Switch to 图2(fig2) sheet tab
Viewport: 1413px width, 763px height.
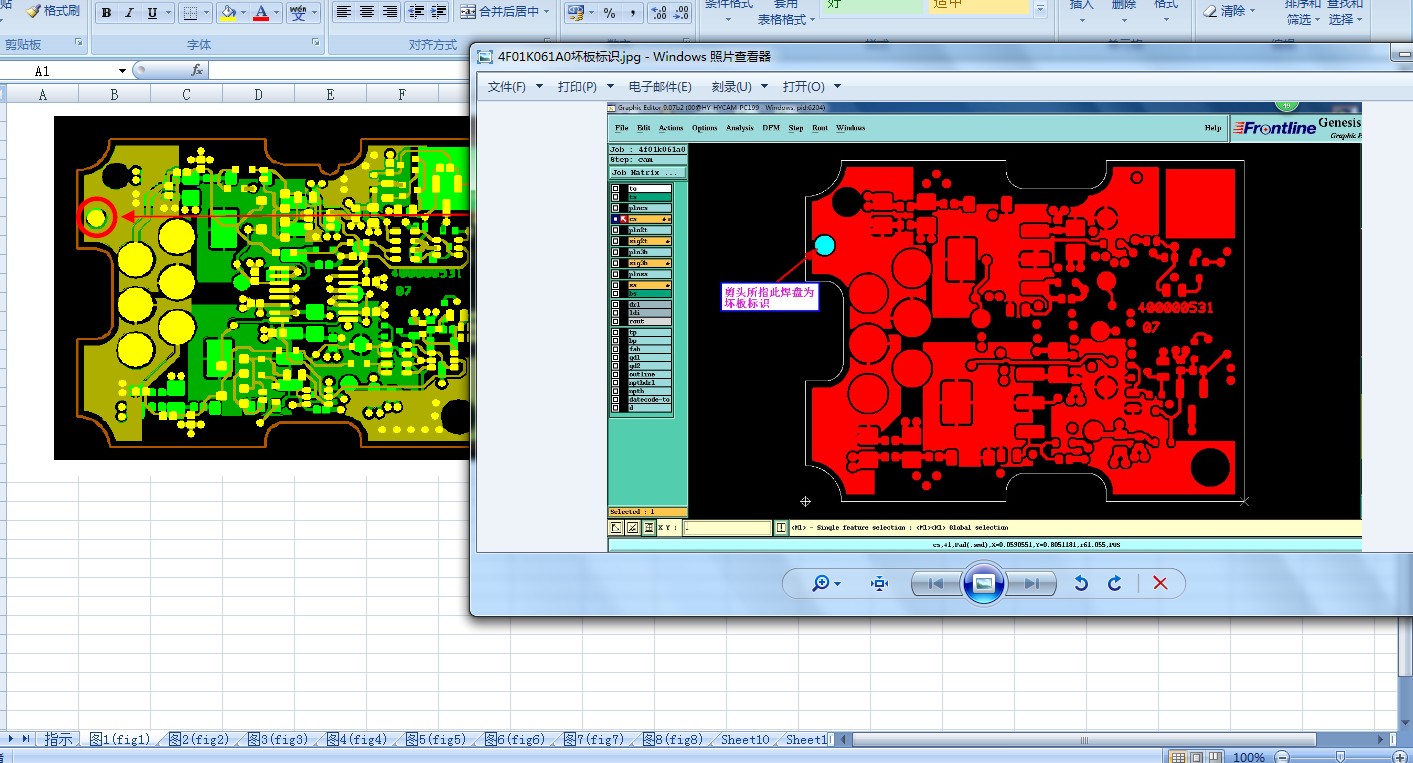(198, 740)
